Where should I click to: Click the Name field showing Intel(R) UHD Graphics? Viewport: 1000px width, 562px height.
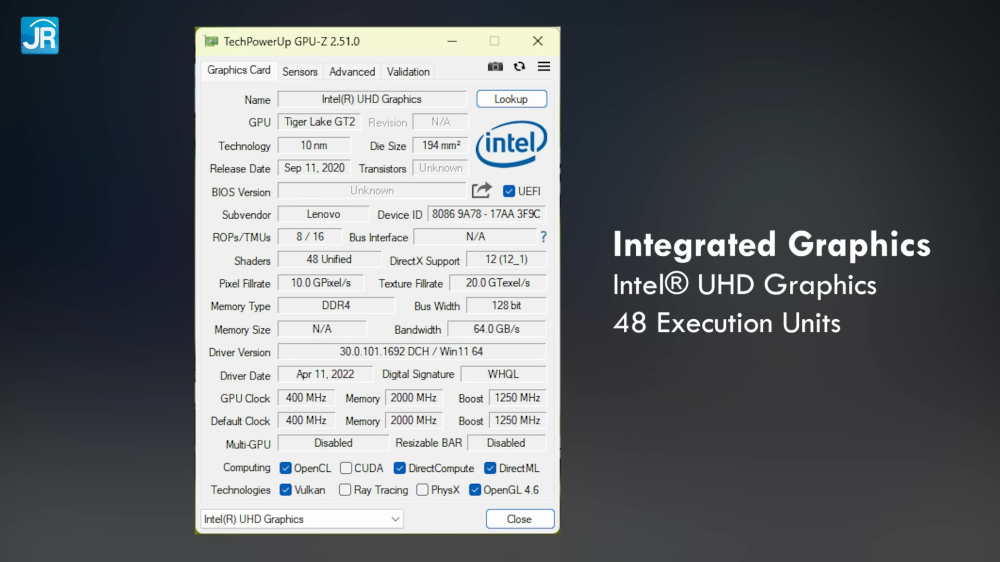tap(371, 99)
